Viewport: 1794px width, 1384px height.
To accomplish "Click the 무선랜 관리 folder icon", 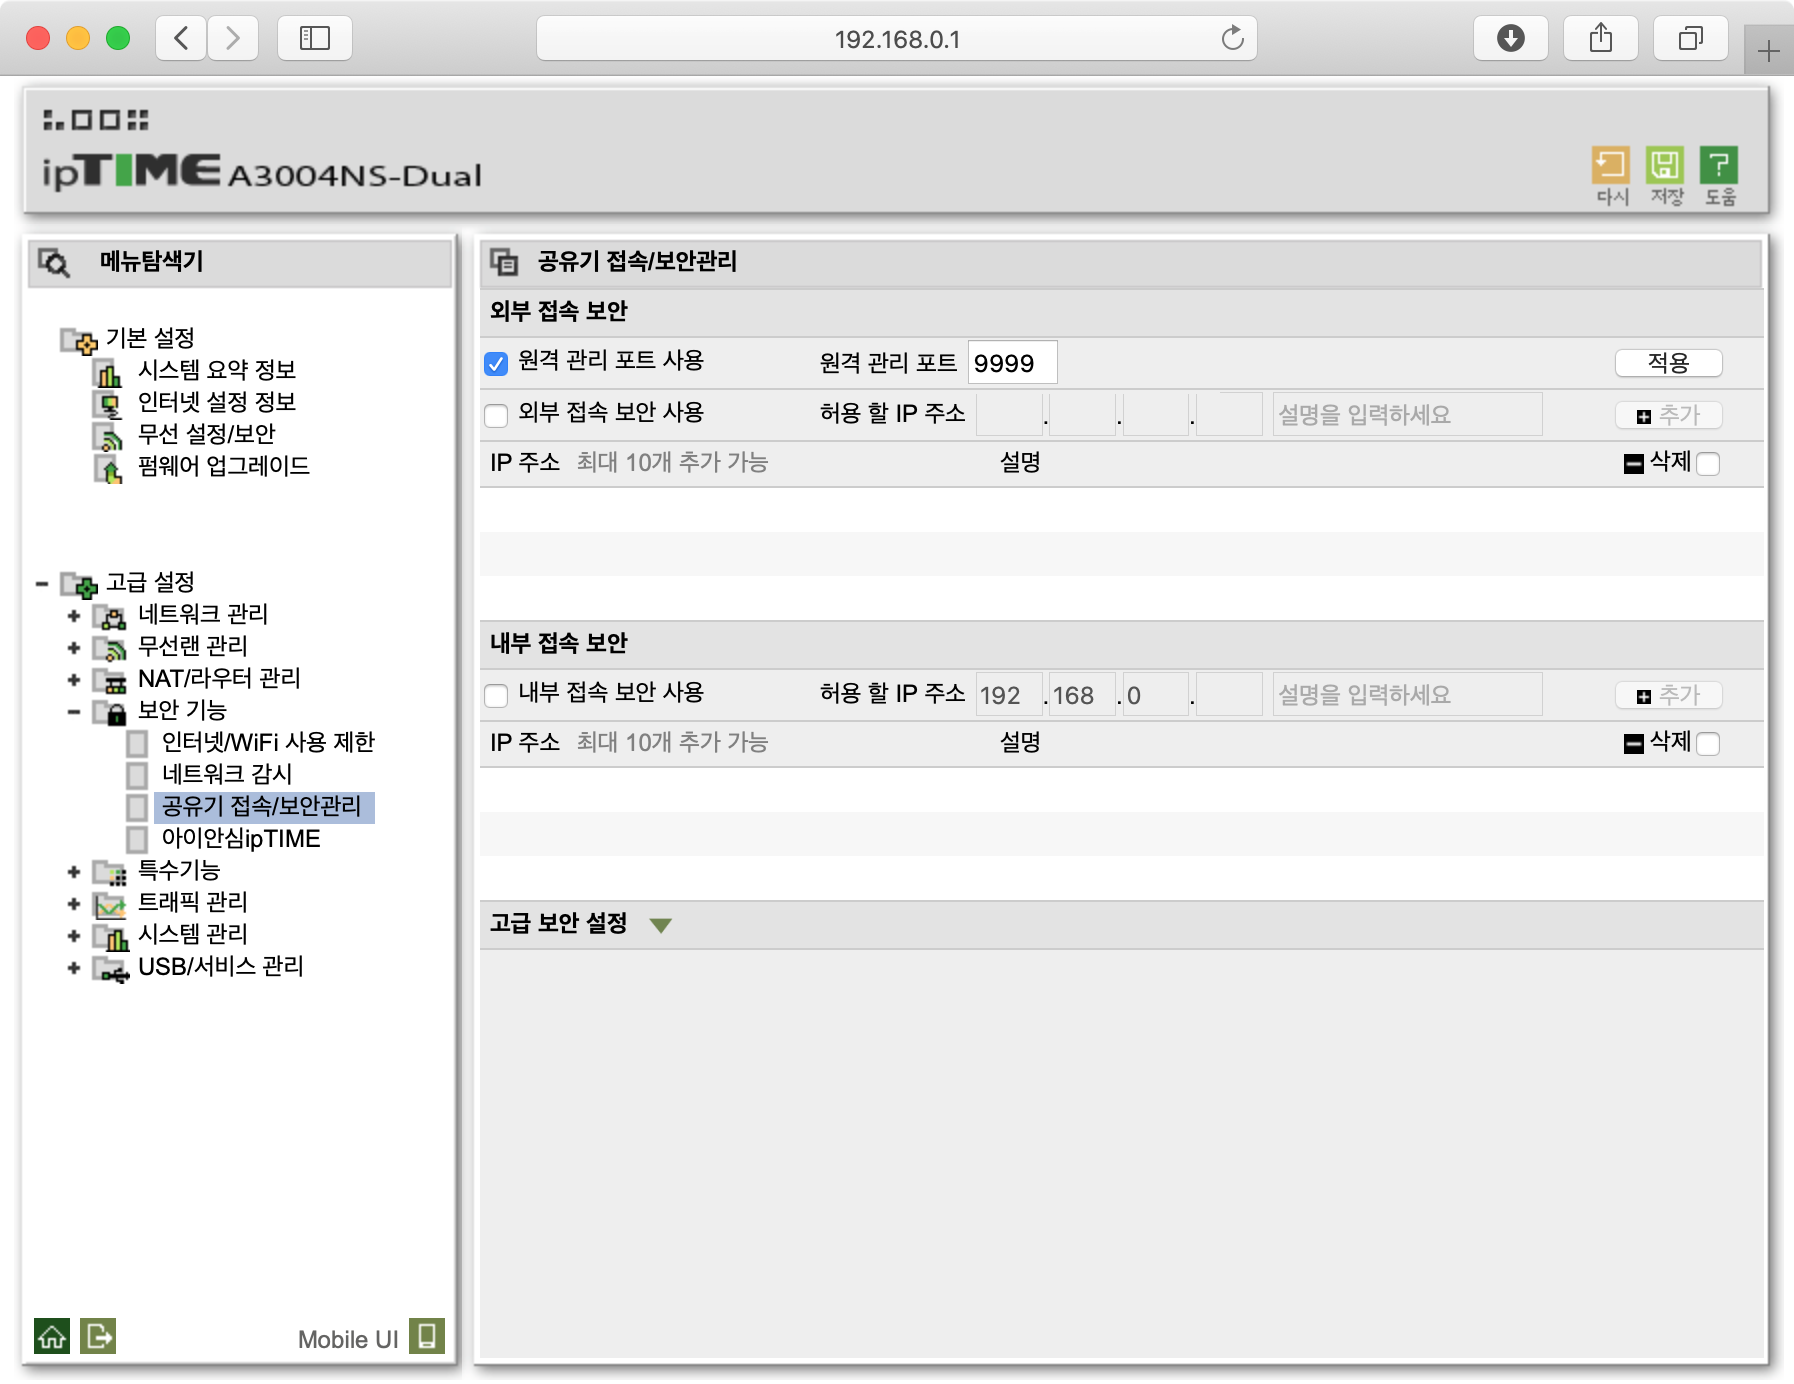I will click(110, 649).
